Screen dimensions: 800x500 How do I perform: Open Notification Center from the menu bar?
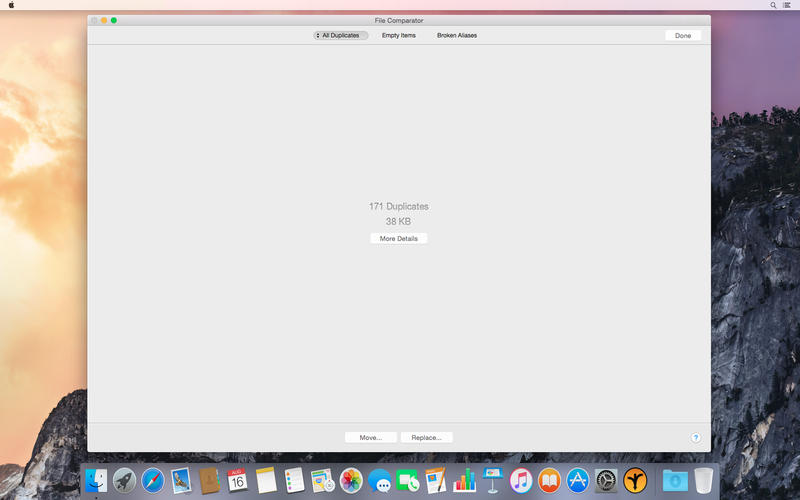coord(787,5)
